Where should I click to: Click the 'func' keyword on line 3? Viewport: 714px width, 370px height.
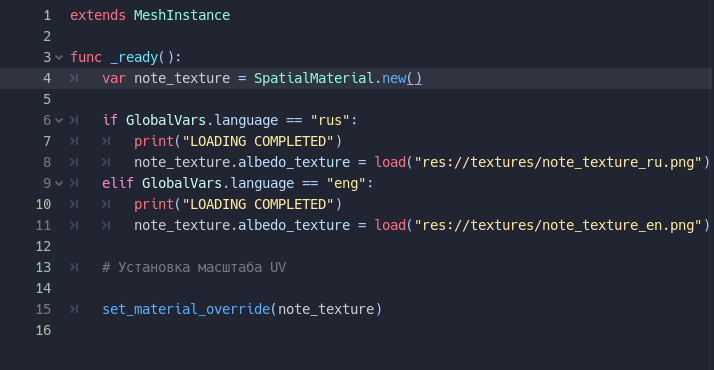(x=86, y=57)
